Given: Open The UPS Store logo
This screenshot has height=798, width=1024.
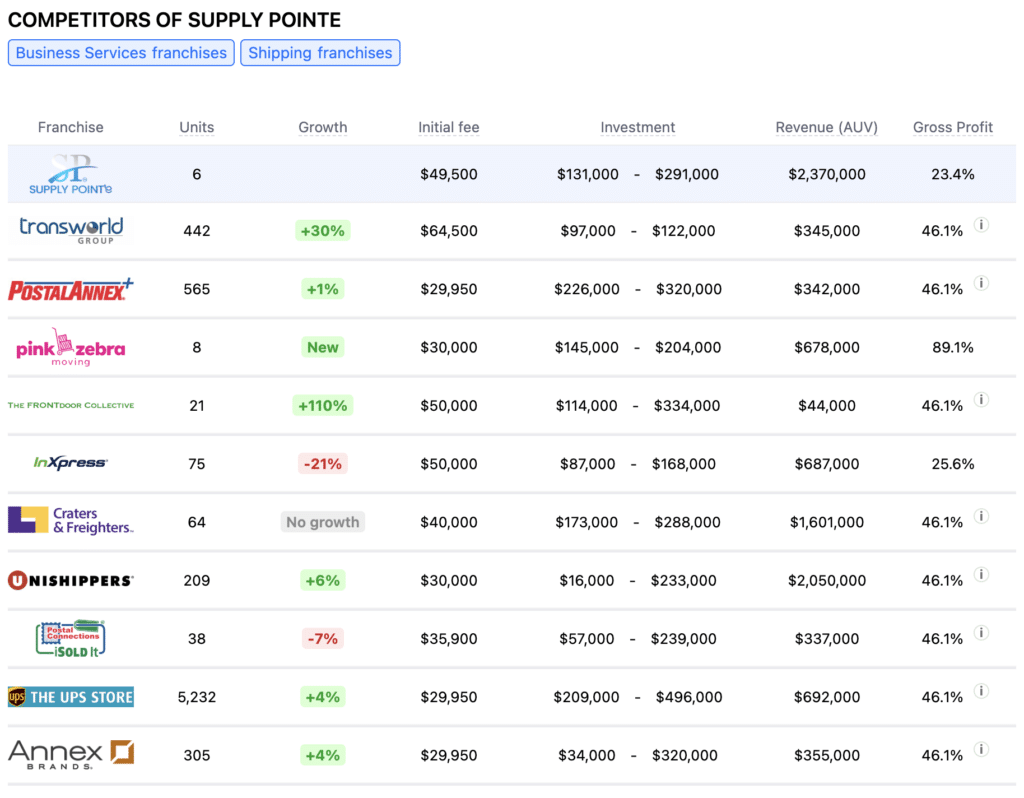Looking at the screenshot, I should (71, 697).
